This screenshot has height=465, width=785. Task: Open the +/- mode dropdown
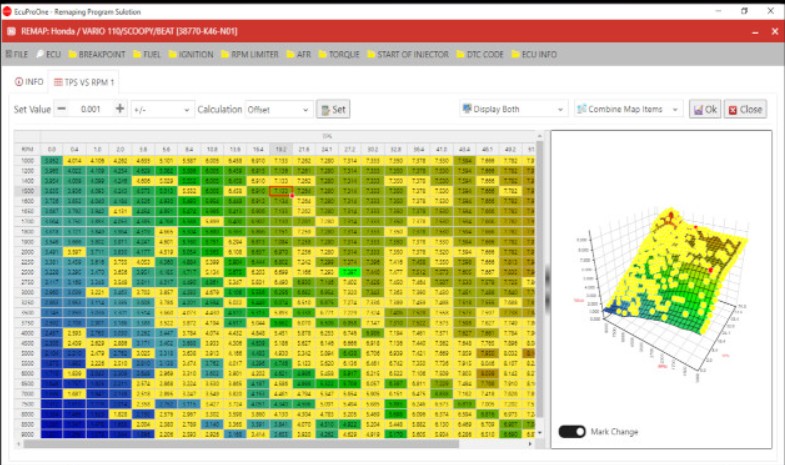(x=162, y=110)
